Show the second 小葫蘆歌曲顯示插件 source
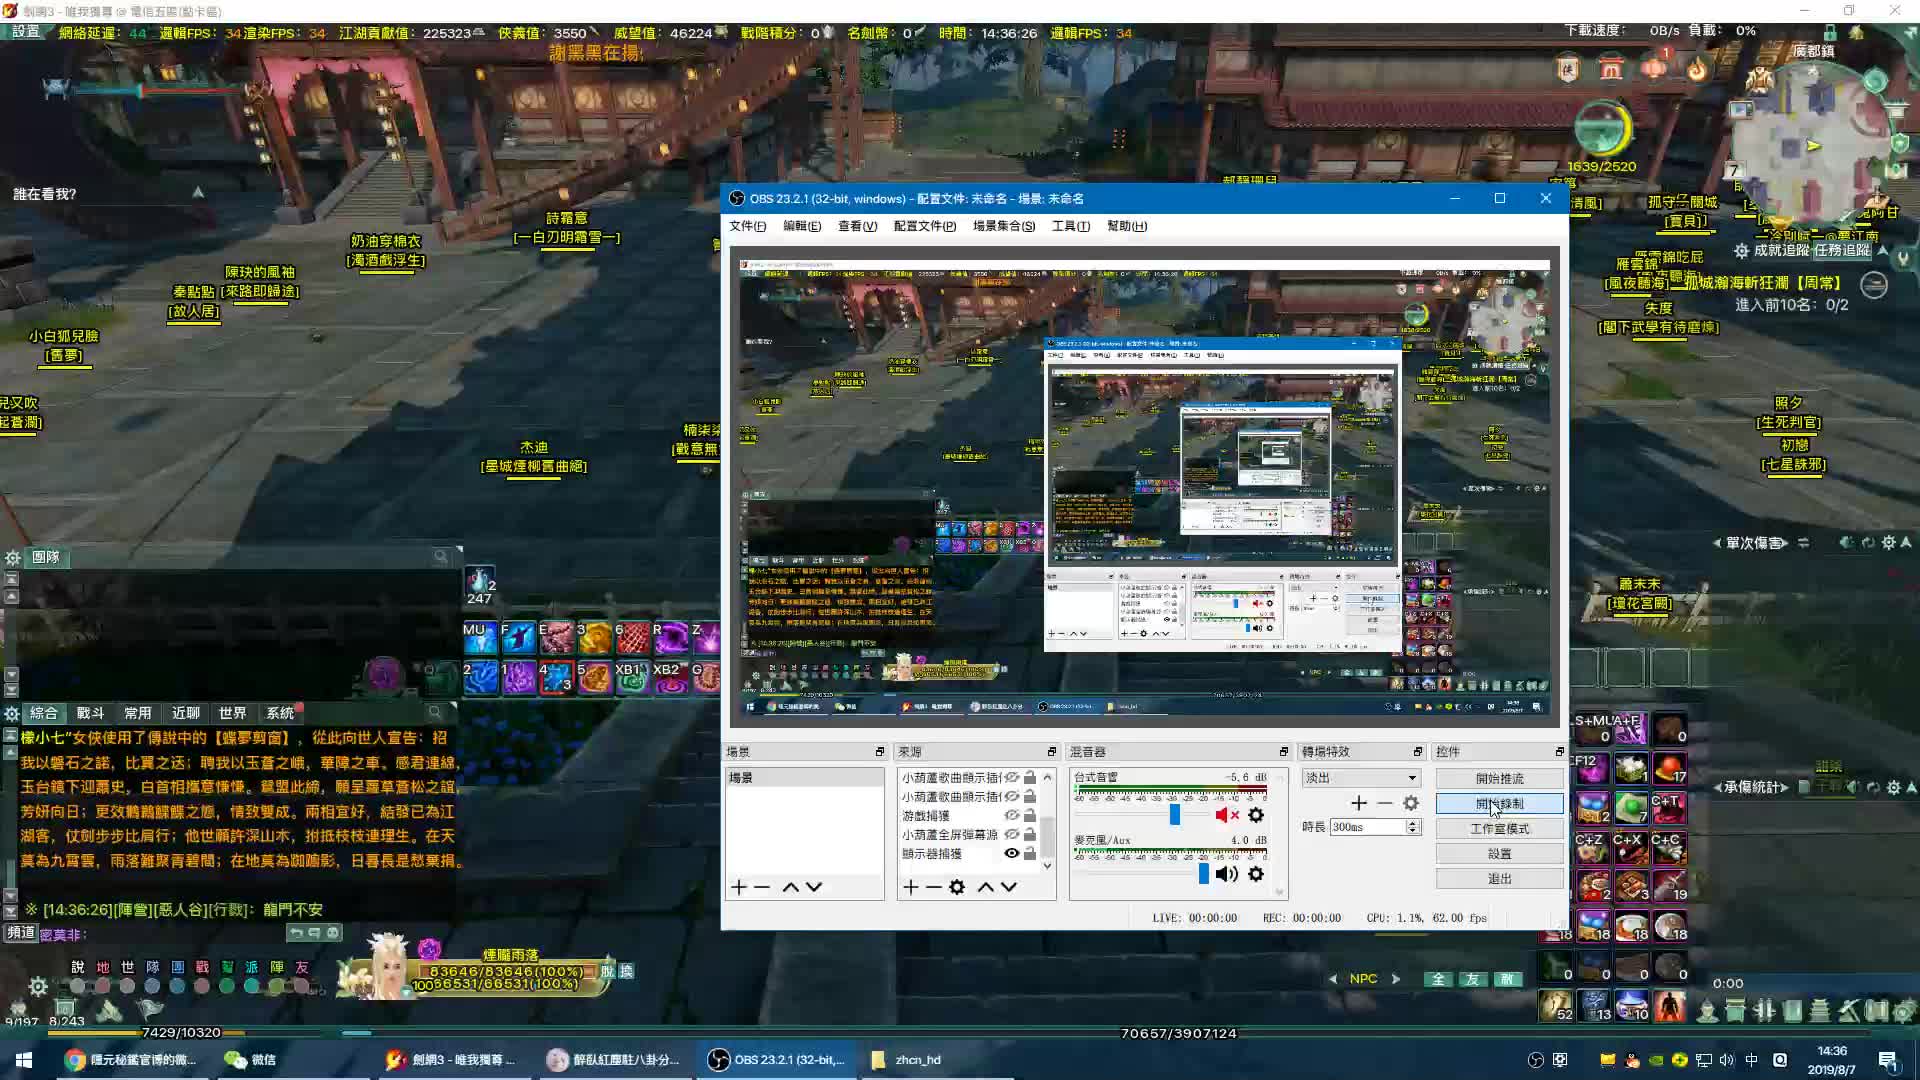 pyautogui.click(x=1012, y=796)
